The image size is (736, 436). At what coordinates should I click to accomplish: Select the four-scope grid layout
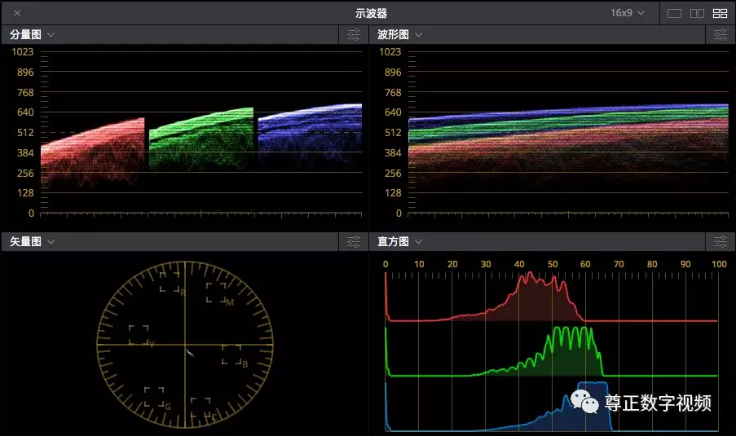point(719,14)
